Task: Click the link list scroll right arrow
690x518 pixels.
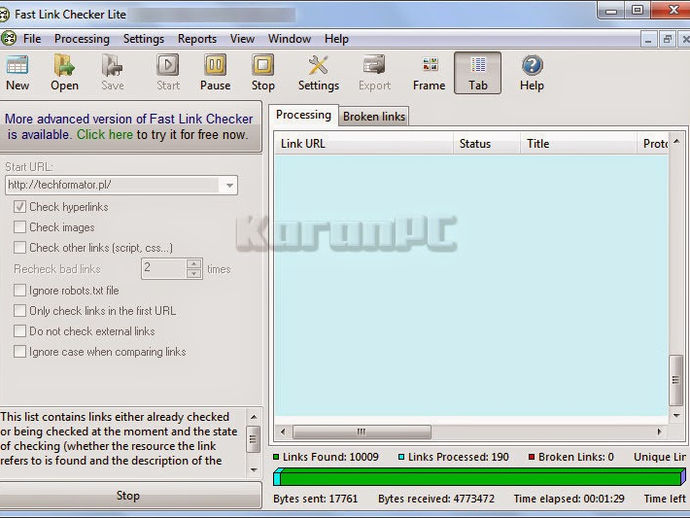Action: point(660,432)
